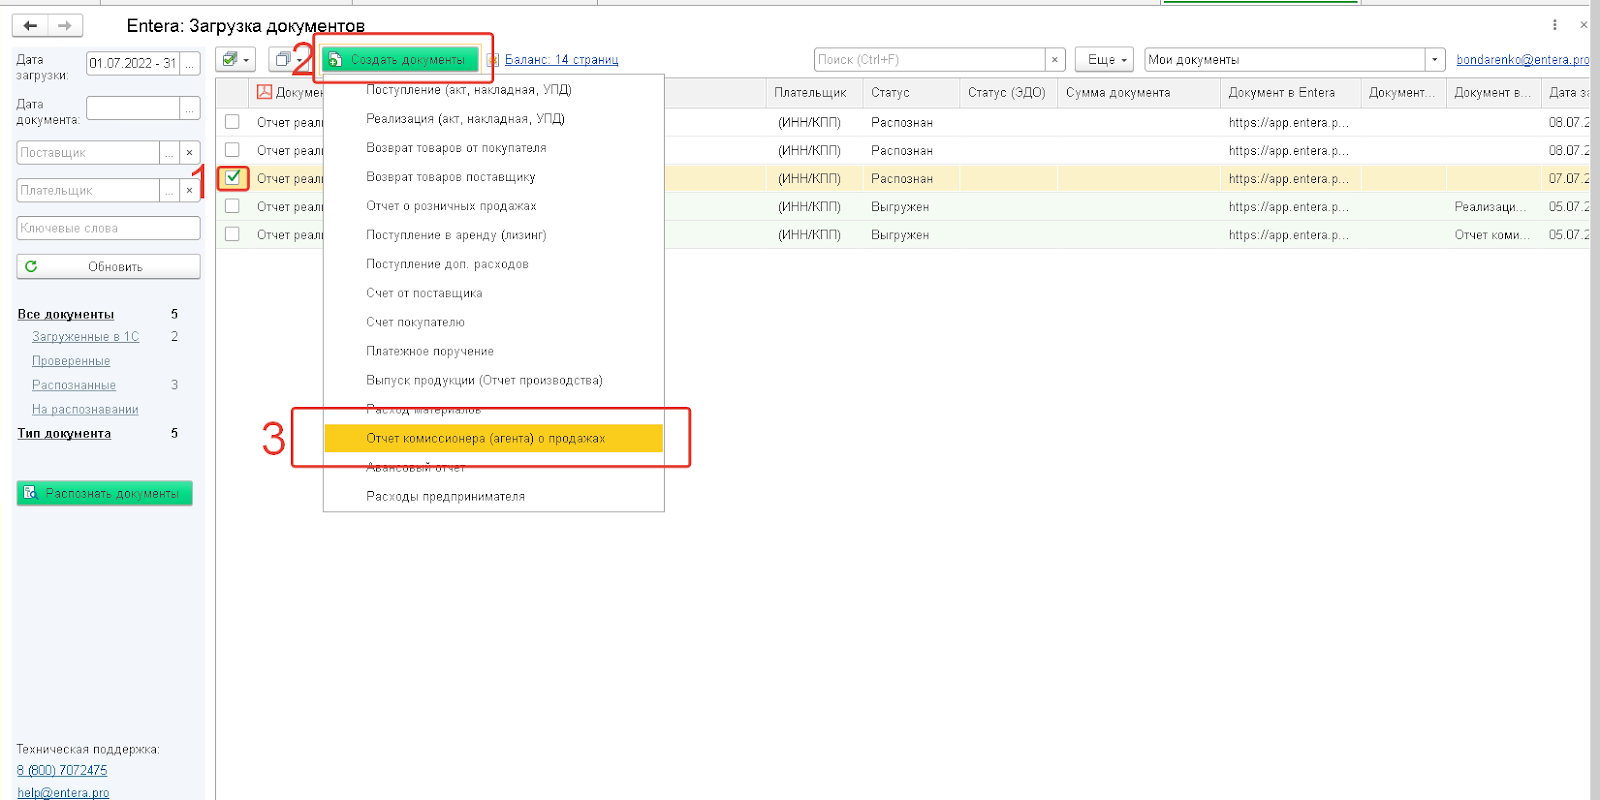Sort by the Плательщик column header
Viewport: 1600px width, 800px height.
tap(814, 92)
